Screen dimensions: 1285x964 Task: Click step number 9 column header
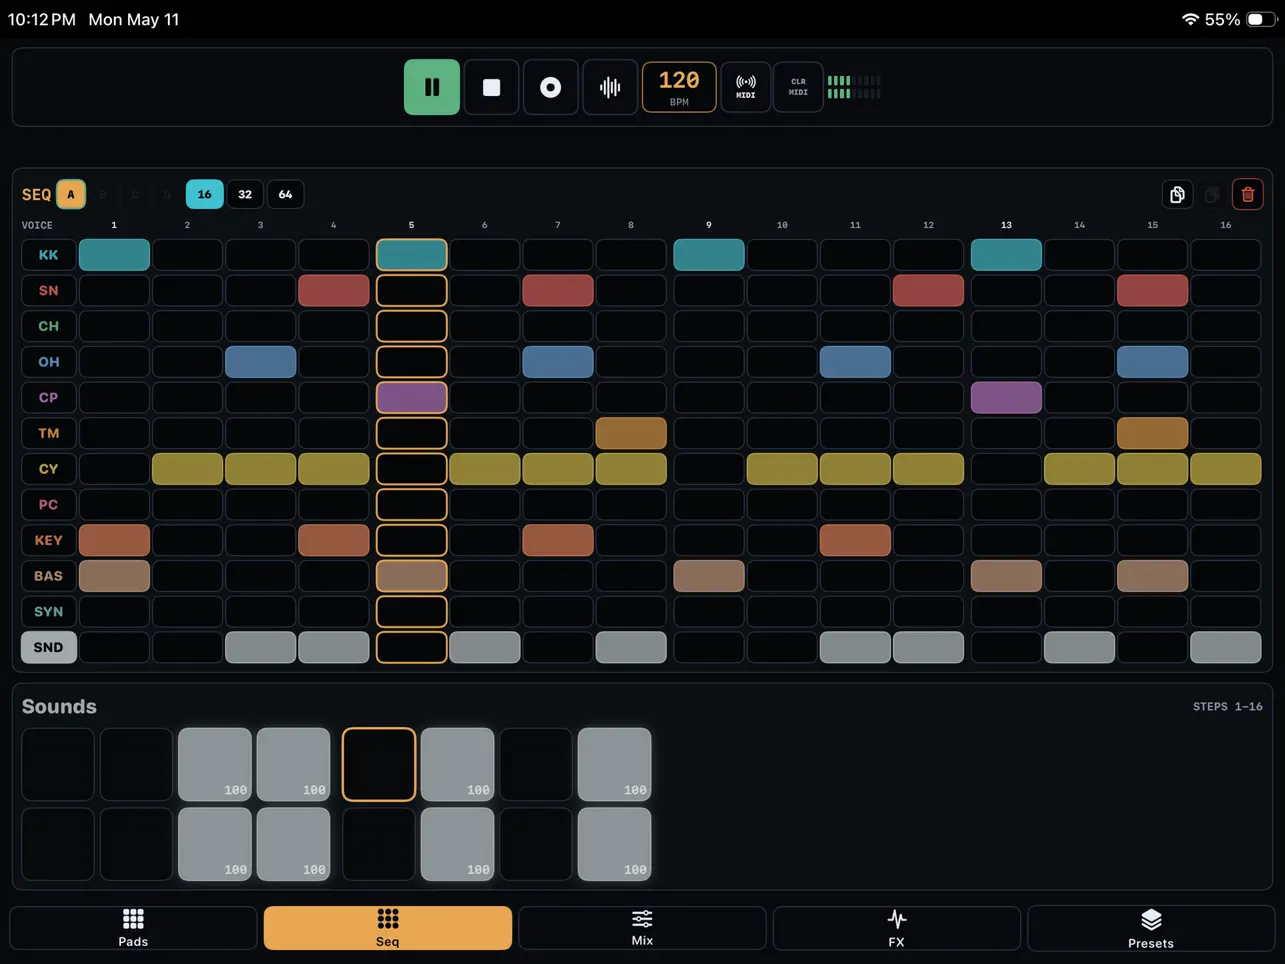[x=709, y=225]
